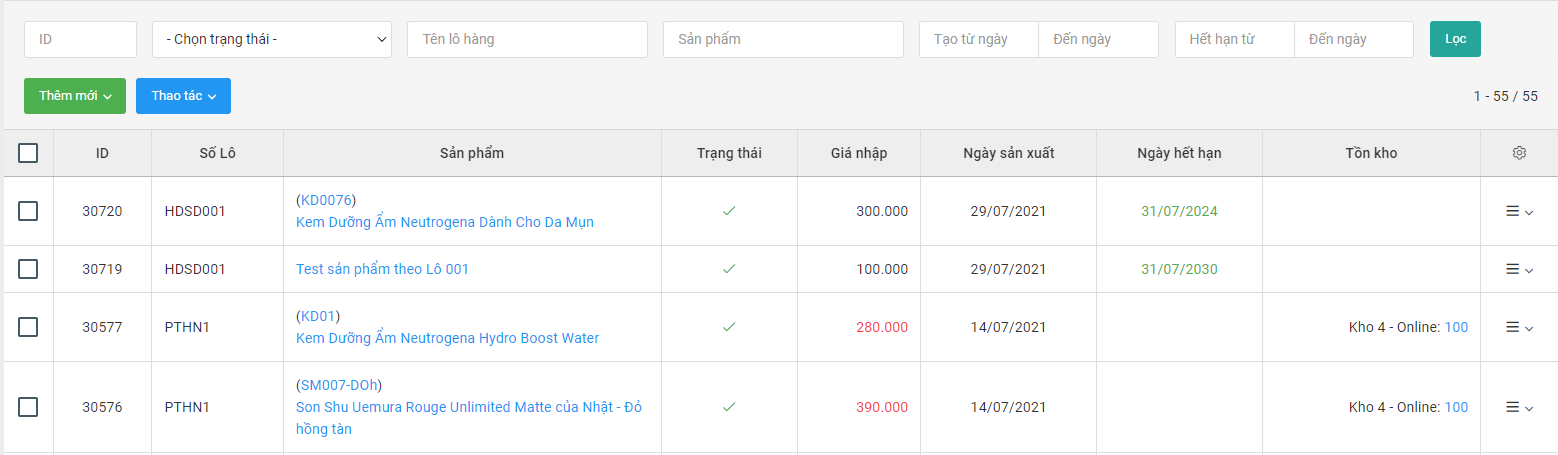Open row actions menu for batch 30577
The height and width of the screenshot is (455, 1558).
coord(1519,327)
